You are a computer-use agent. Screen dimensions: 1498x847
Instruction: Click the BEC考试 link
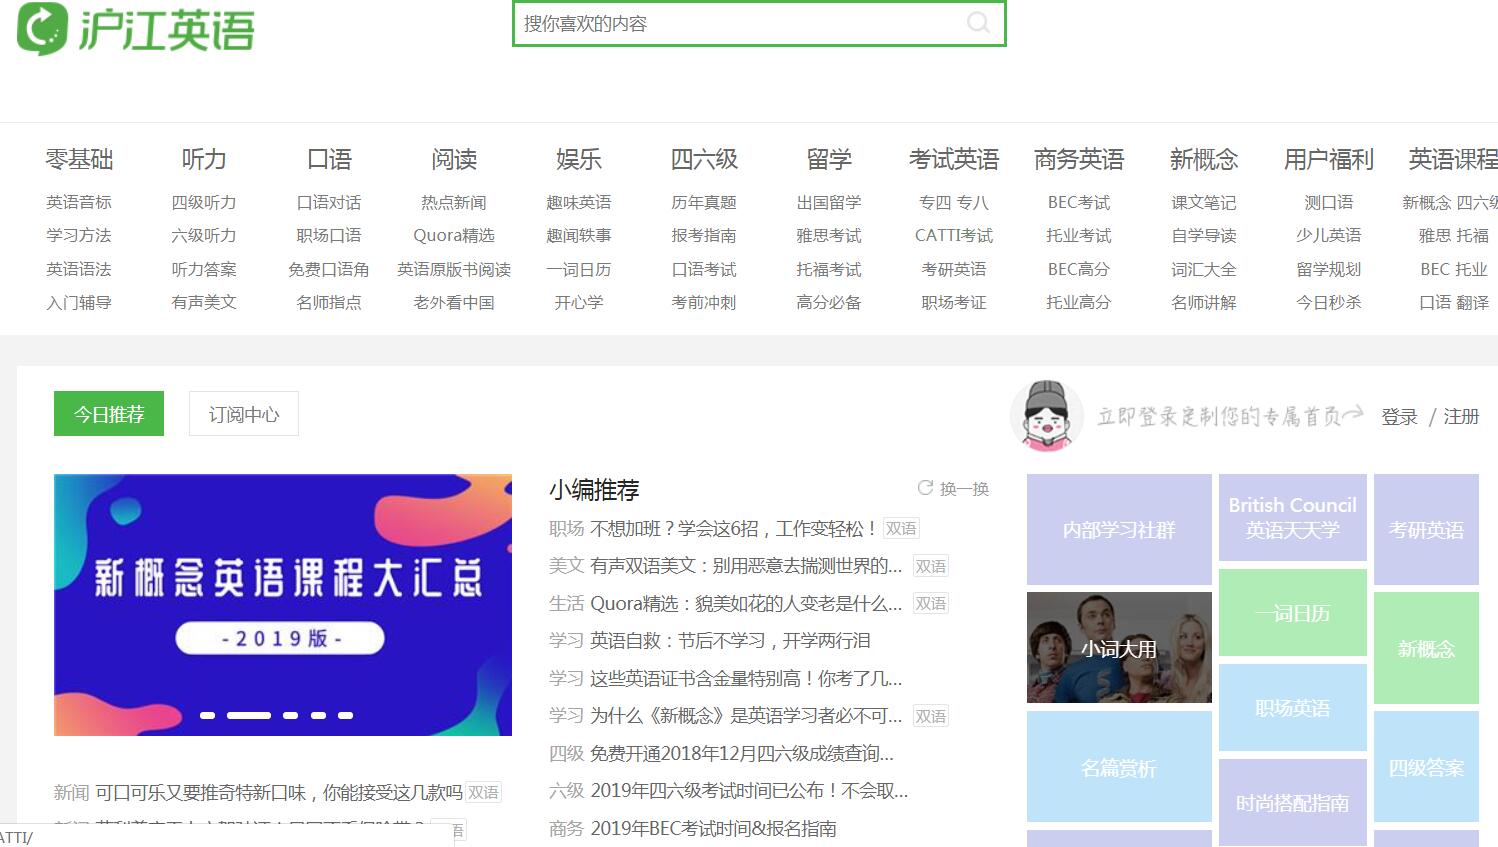(x=1078, y=202)
